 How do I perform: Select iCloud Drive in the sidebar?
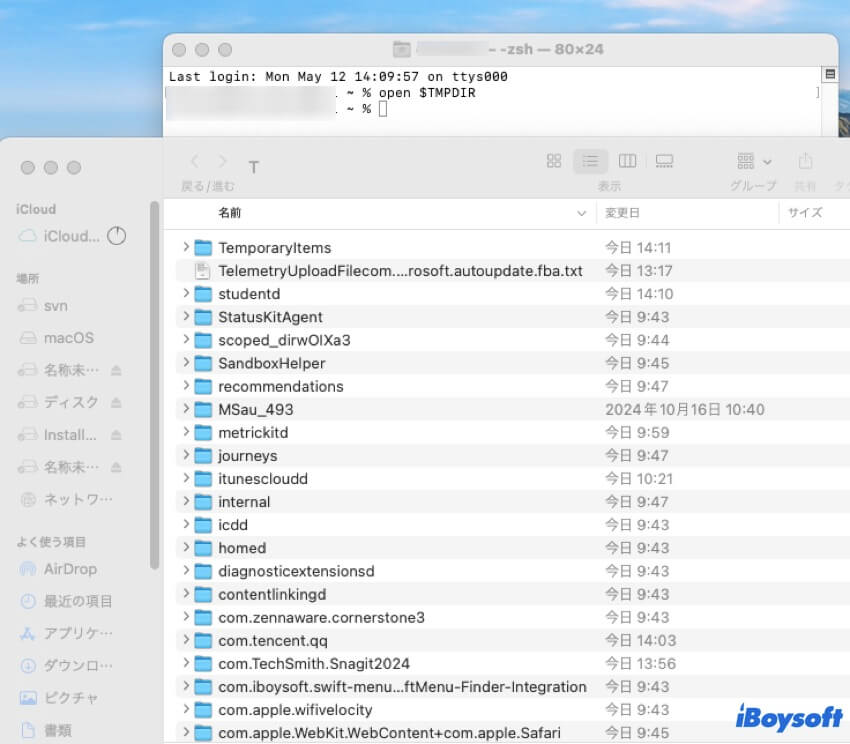click(70, 237)
